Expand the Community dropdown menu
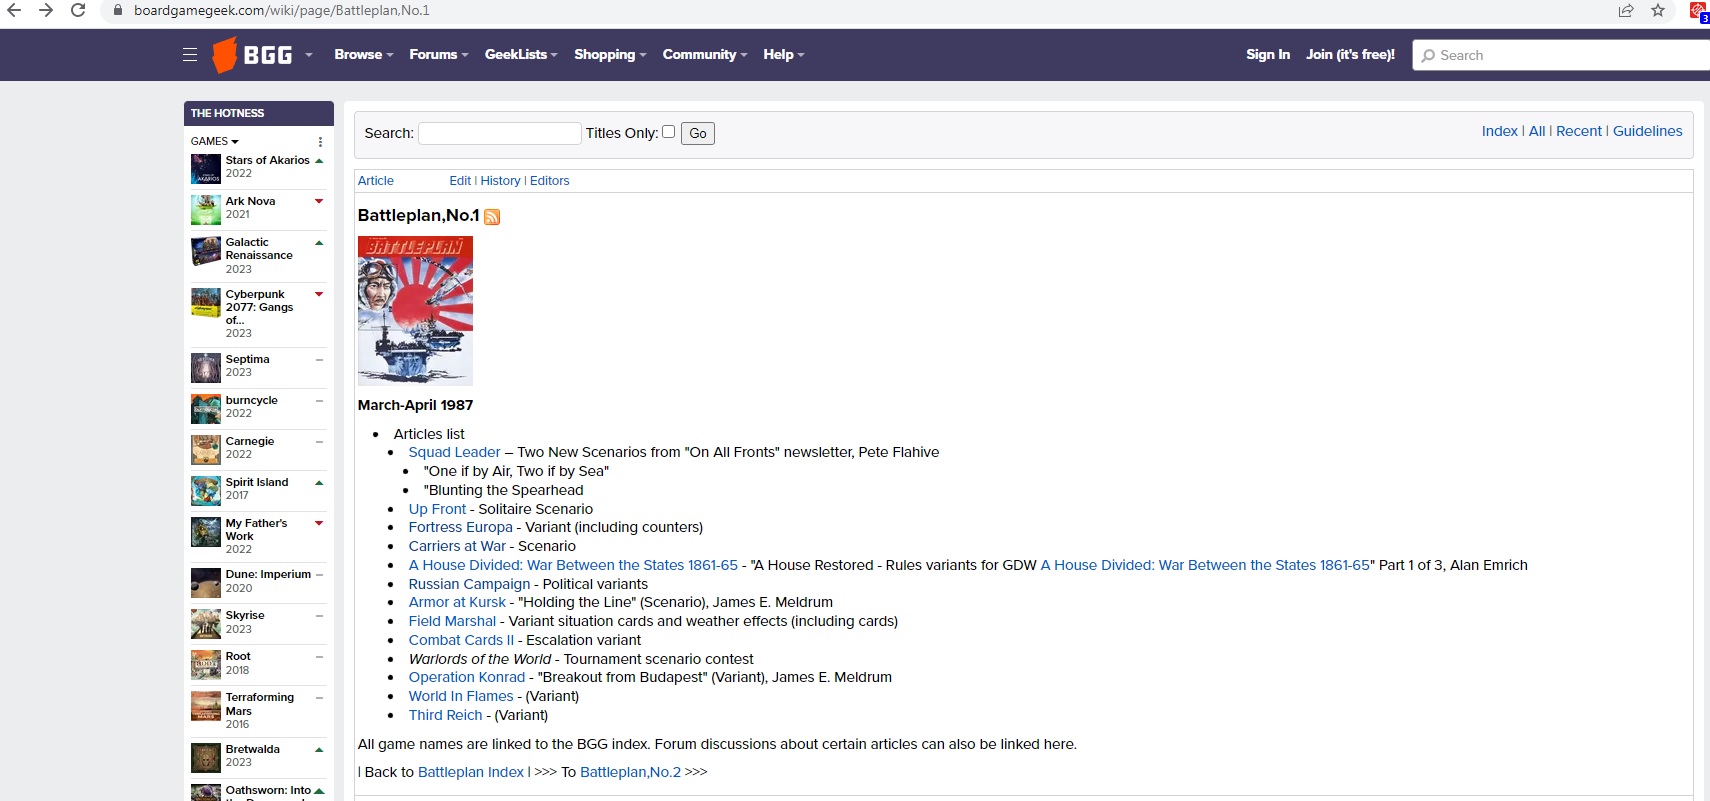Image resolution: width=1710 pixels, height=801 pixels. pyautogui.click(x=704, y=55)
